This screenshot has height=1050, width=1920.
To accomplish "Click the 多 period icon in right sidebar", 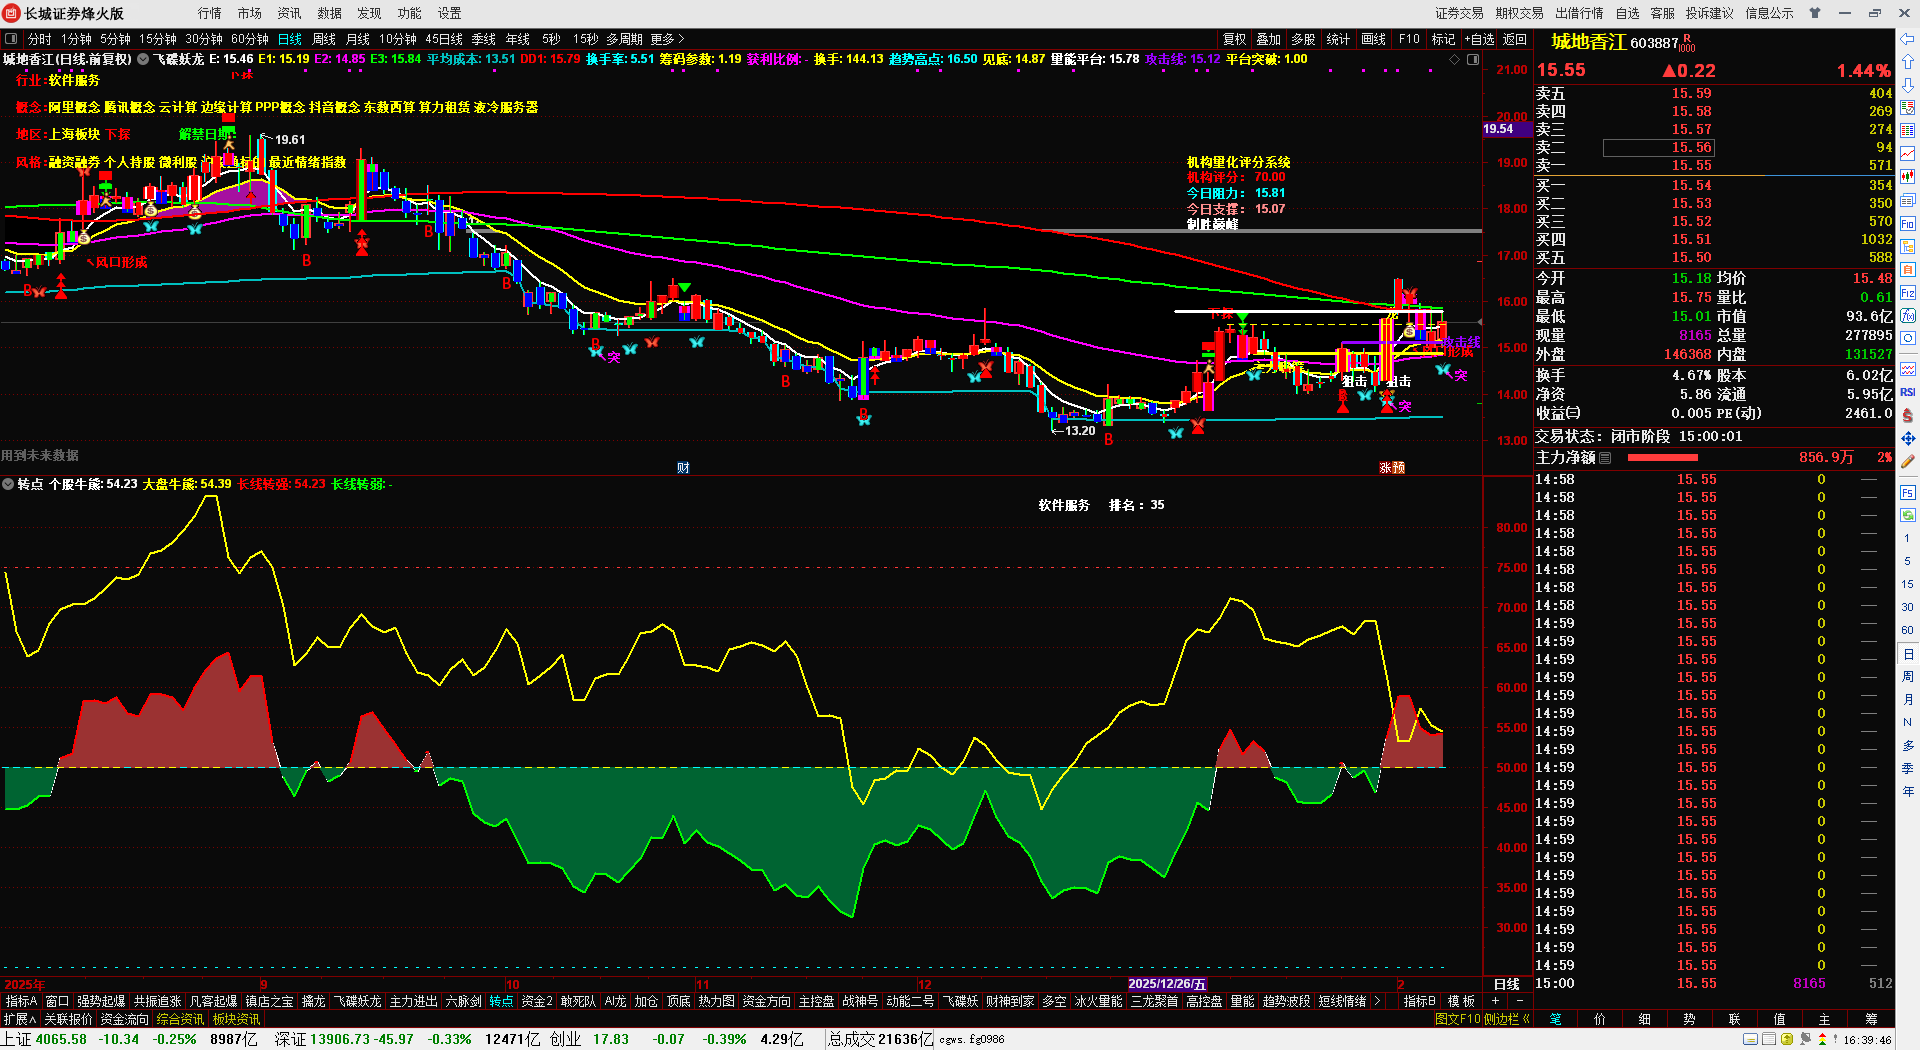I will [1908, 746].
